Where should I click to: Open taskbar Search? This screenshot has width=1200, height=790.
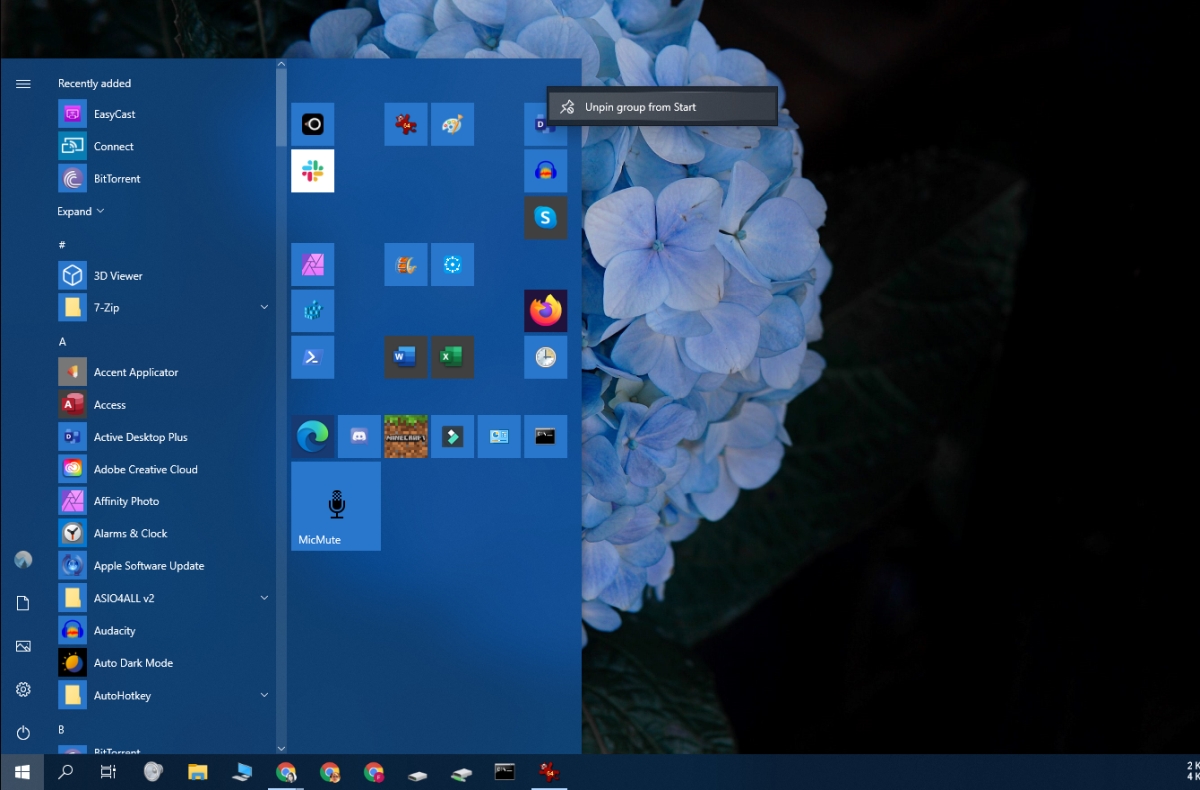click(x=66, y=772)
